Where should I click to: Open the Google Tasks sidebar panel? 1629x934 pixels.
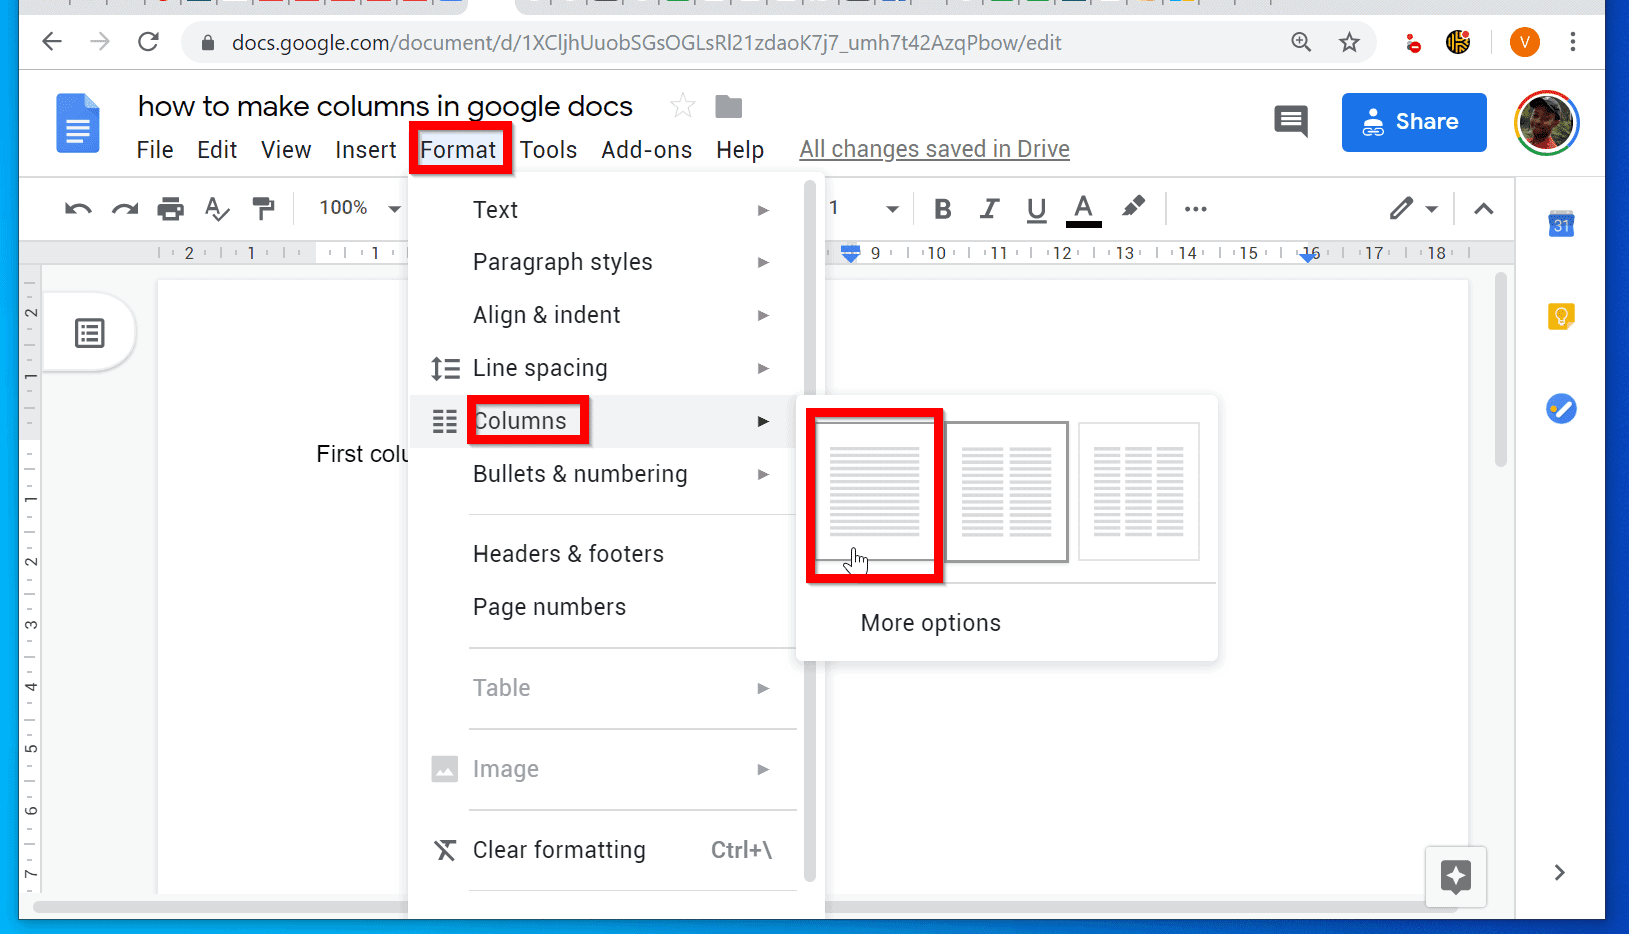(1560, 408)
